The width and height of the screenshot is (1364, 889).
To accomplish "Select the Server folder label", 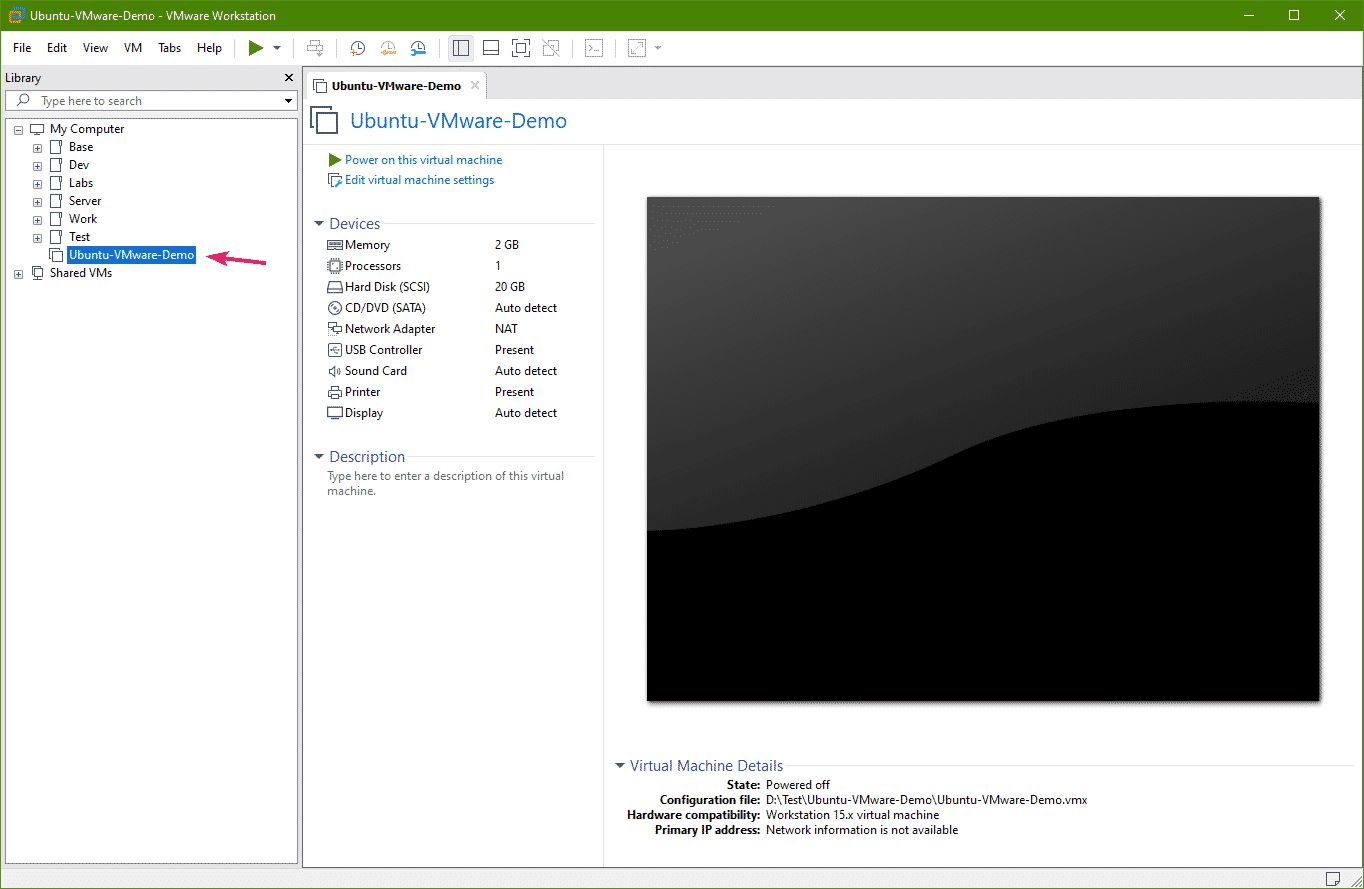I will [85, 201].
